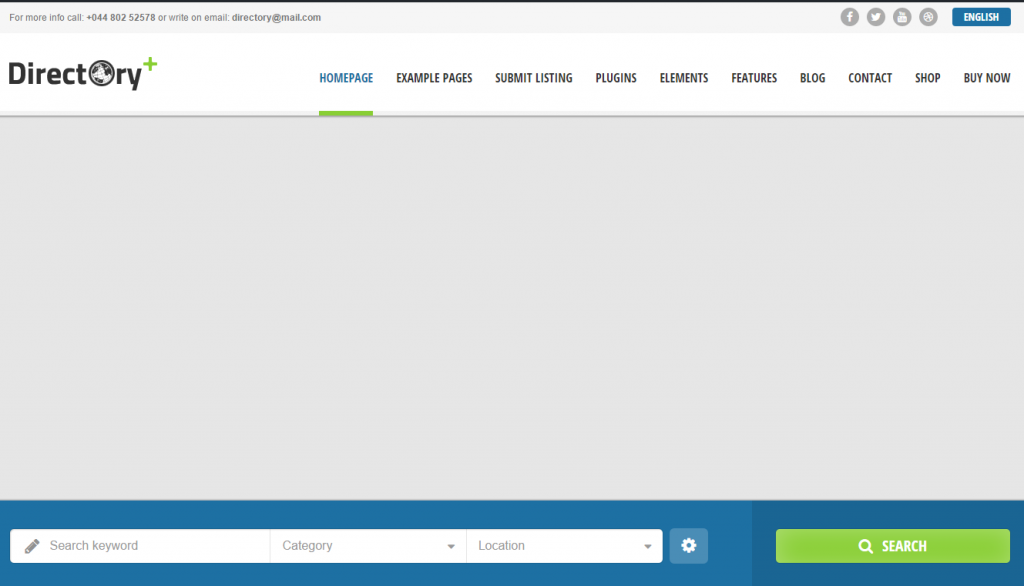The image size is (1024, 586).
Task: Open the Twitter social icon
Action: coord(876,17)
